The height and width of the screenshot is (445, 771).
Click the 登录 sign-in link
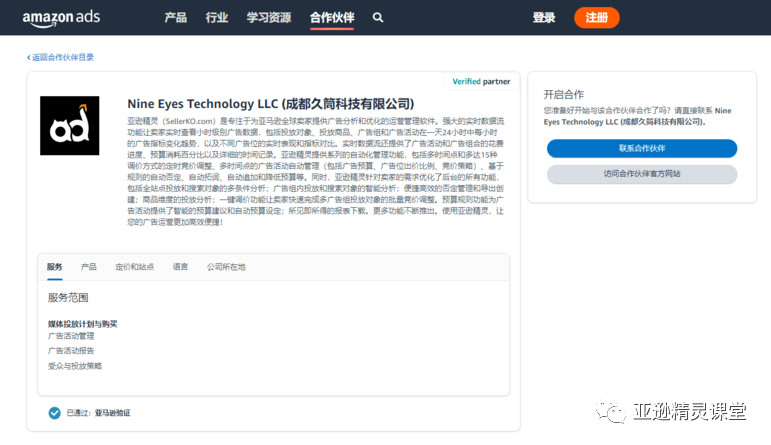(x=544, y=18)
